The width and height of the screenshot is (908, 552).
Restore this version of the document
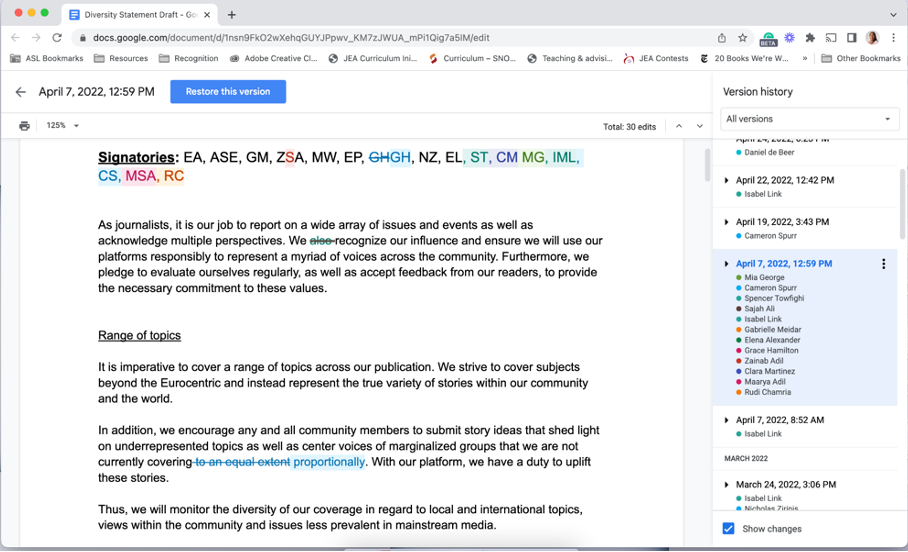(x=228, y=92)
